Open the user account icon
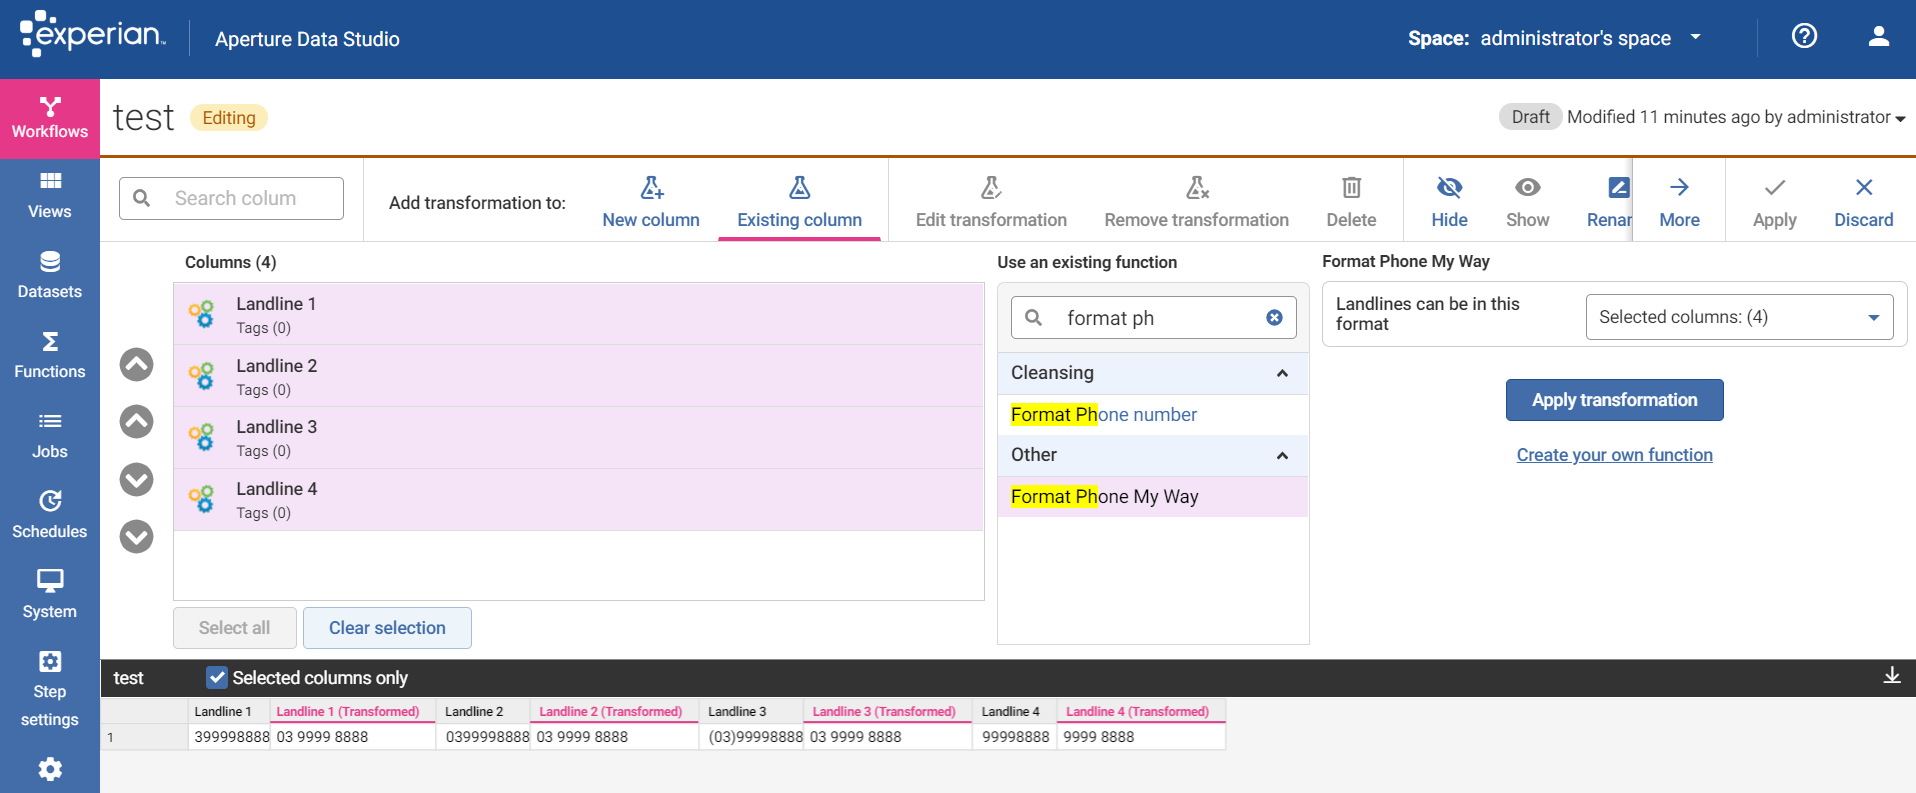The image size is (1916, 793). (x=1879, y=37)
